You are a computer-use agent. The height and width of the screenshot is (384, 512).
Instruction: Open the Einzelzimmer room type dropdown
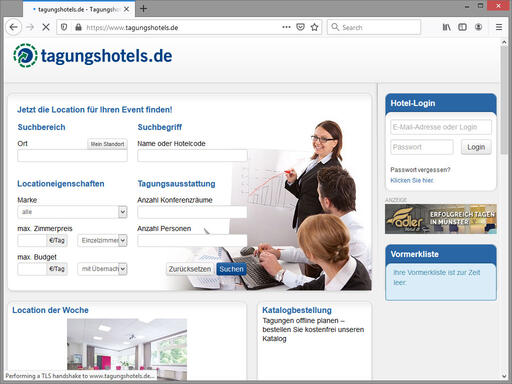pyautogui.click(x=102, y=240)
